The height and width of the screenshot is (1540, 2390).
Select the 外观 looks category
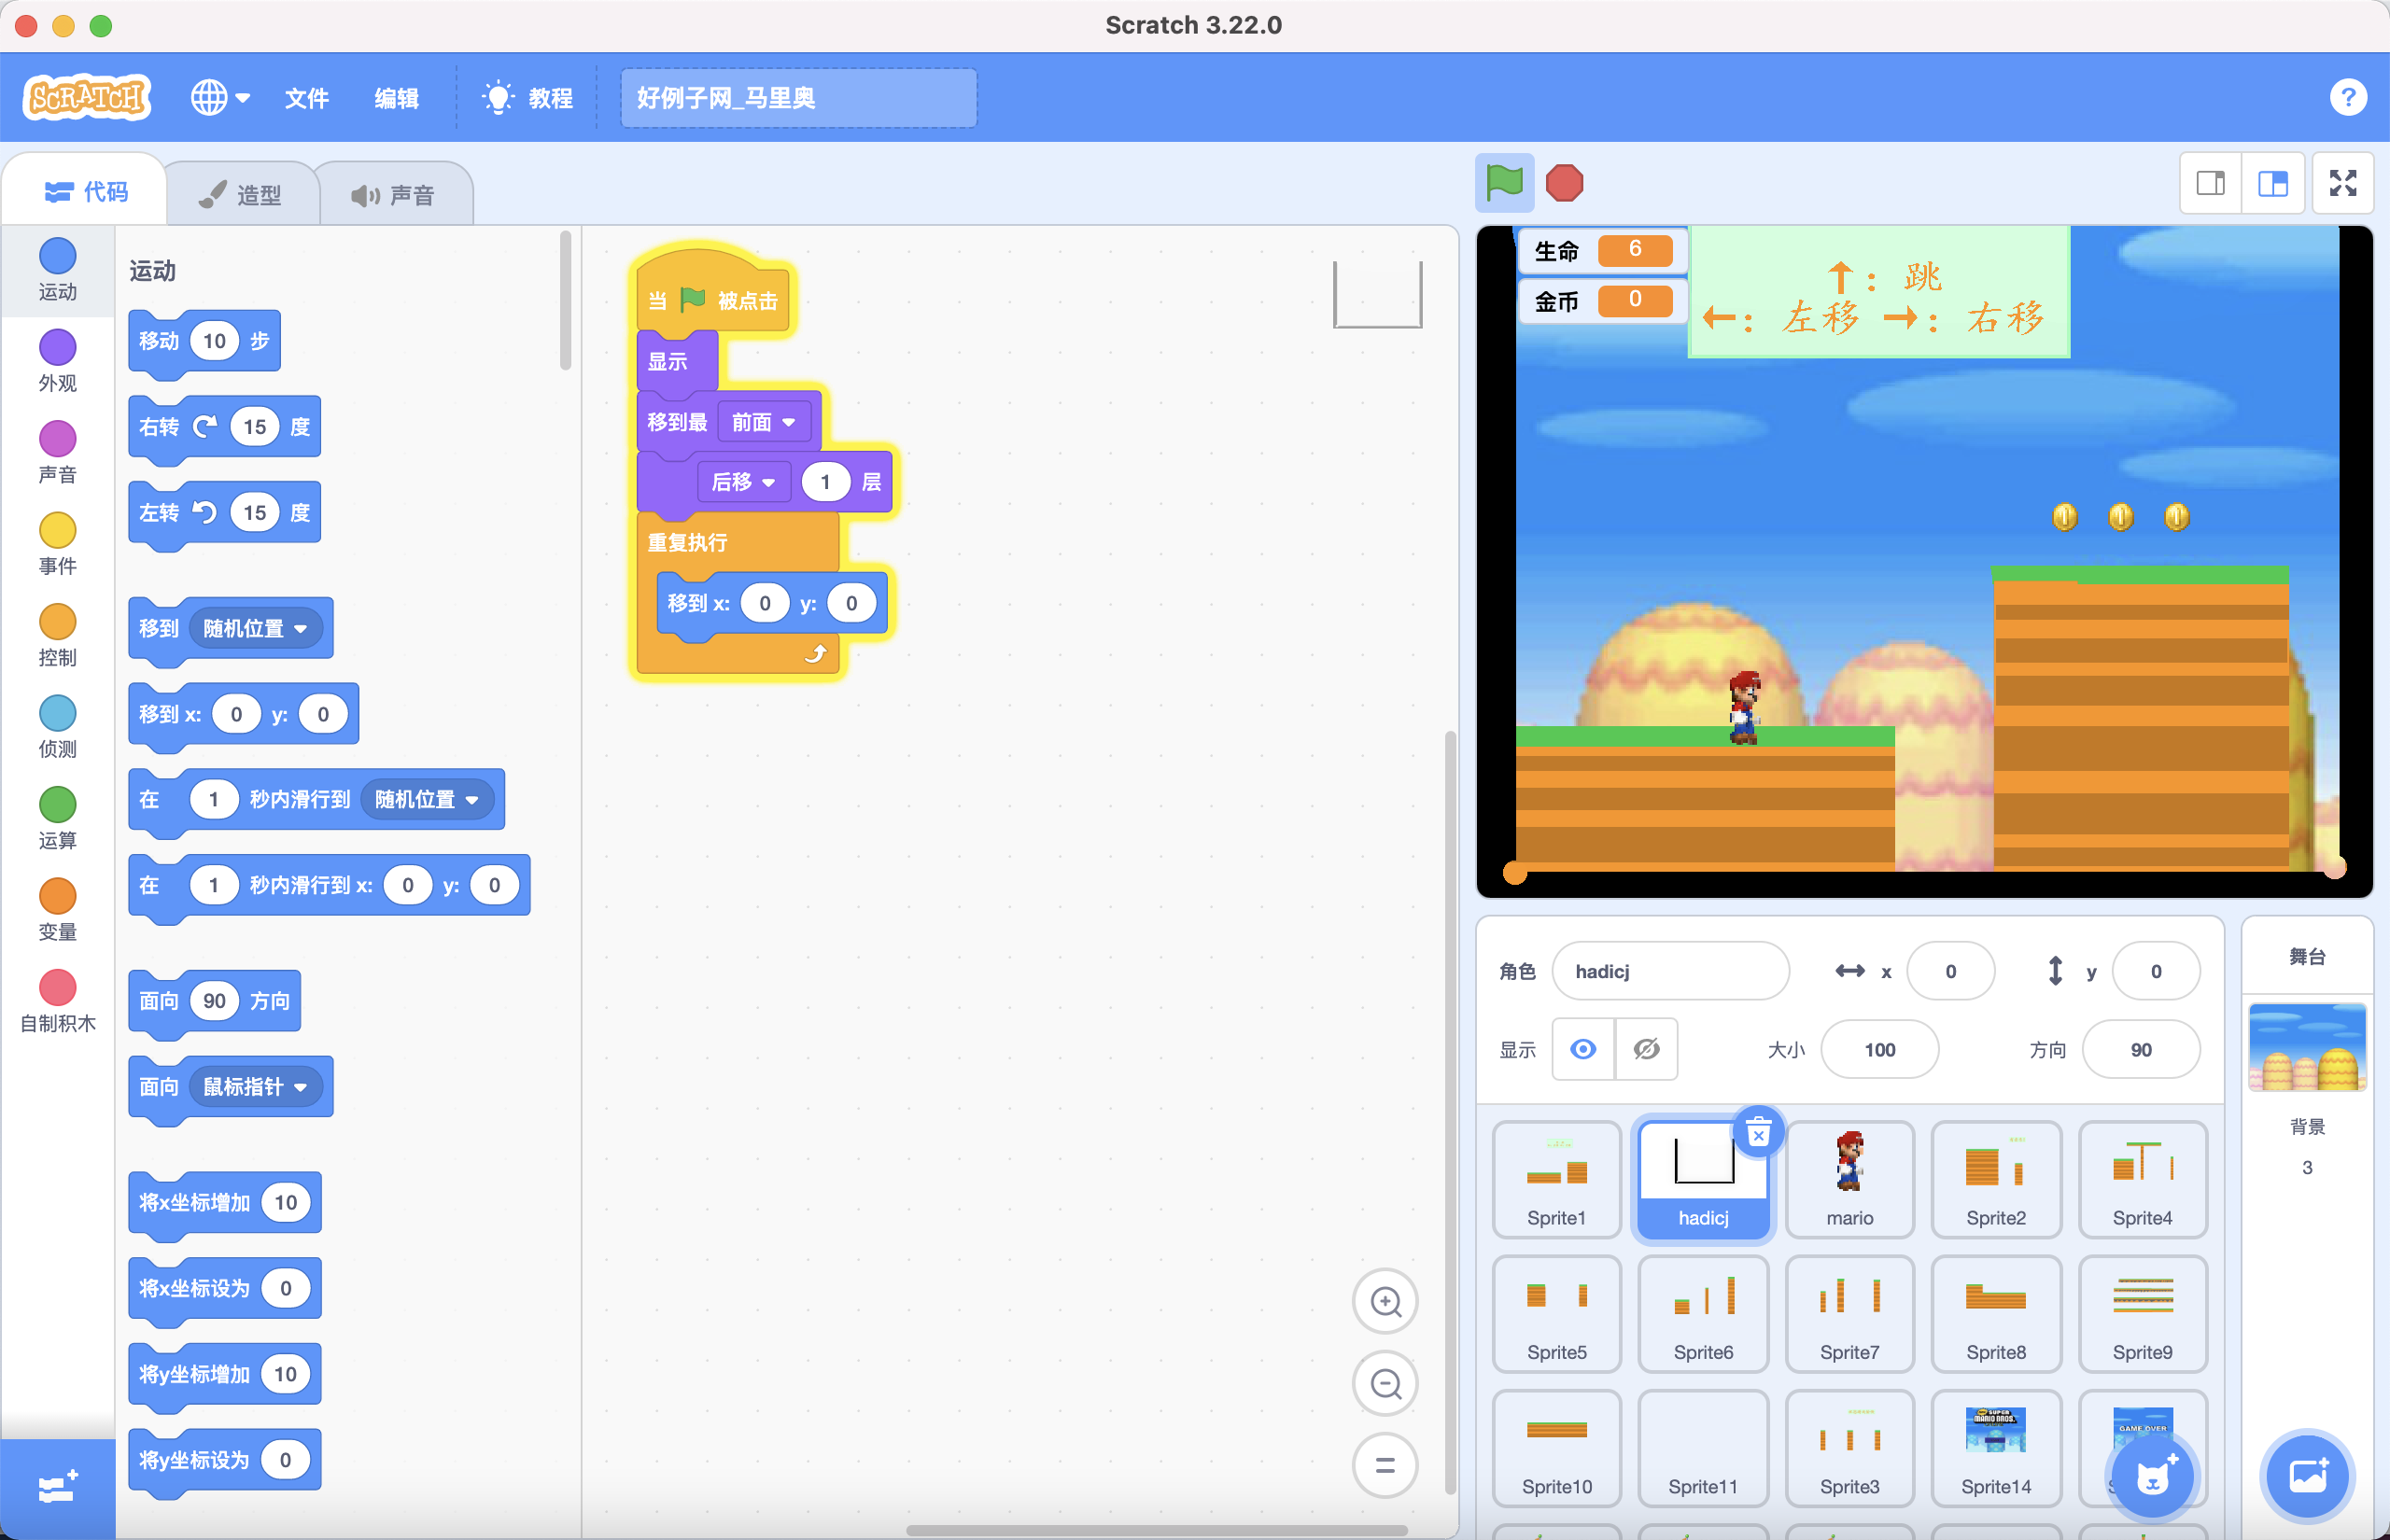coord(57,361)
